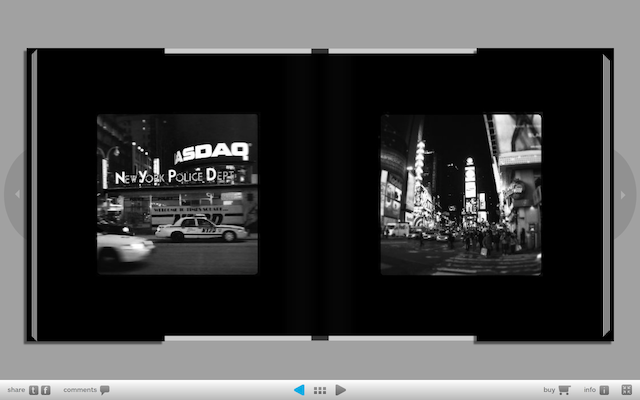Open the page thumbnails grid view
Screen dimensions: 640x400
(320, 391)
